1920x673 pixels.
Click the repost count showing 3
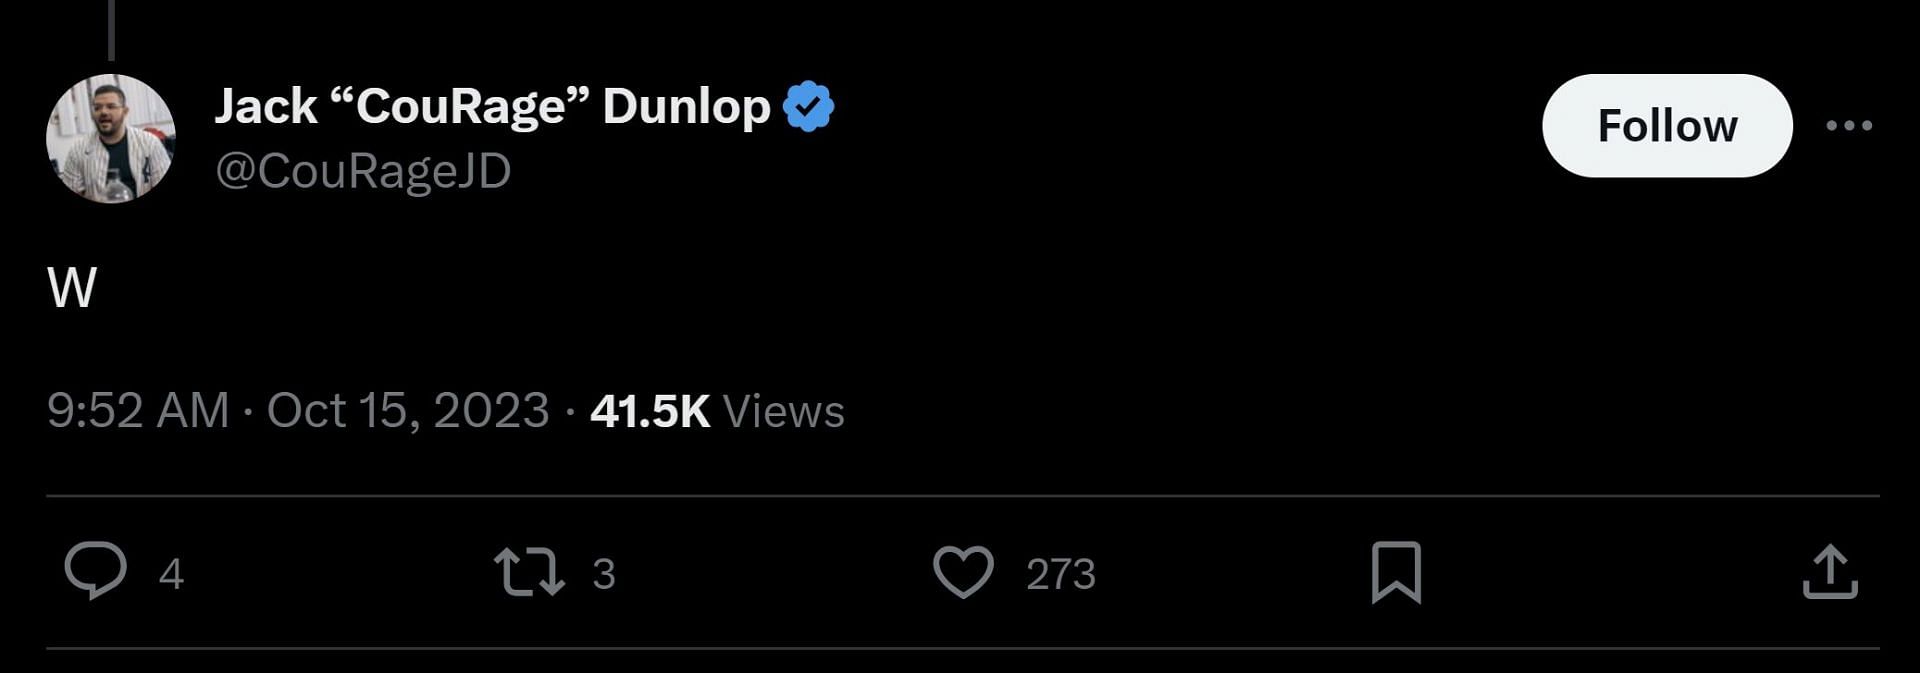pos(603,574)
